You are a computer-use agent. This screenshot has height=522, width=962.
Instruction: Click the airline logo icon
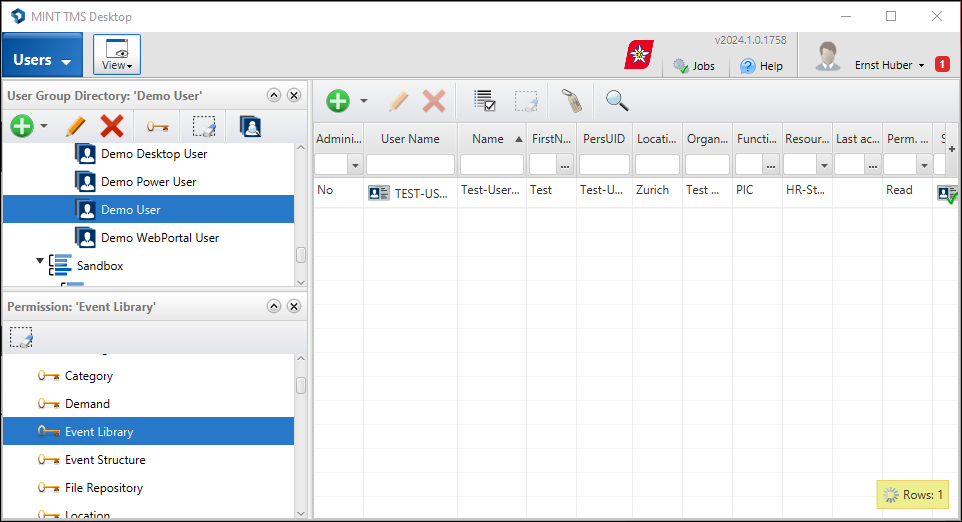click(x=639, y=55)
